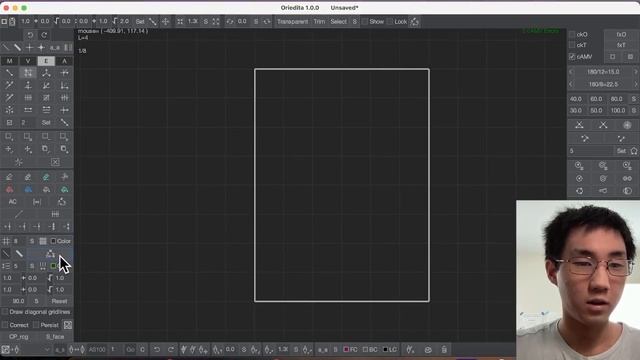Viewport: 640px width, 360px height.
Task: Toggle the Persist checkbox
Action: click(x=36, y=325)
